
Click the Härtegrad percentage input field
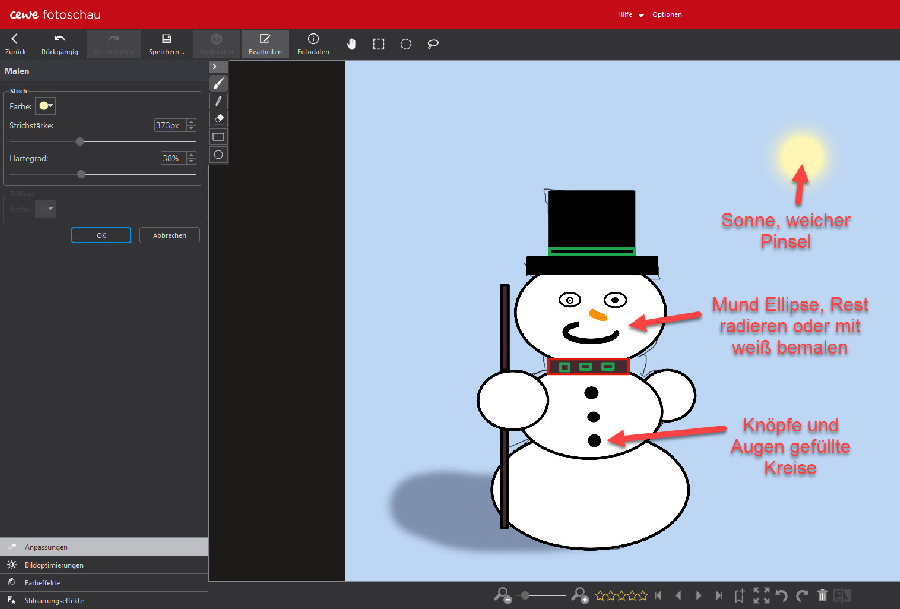click(171, 158)
